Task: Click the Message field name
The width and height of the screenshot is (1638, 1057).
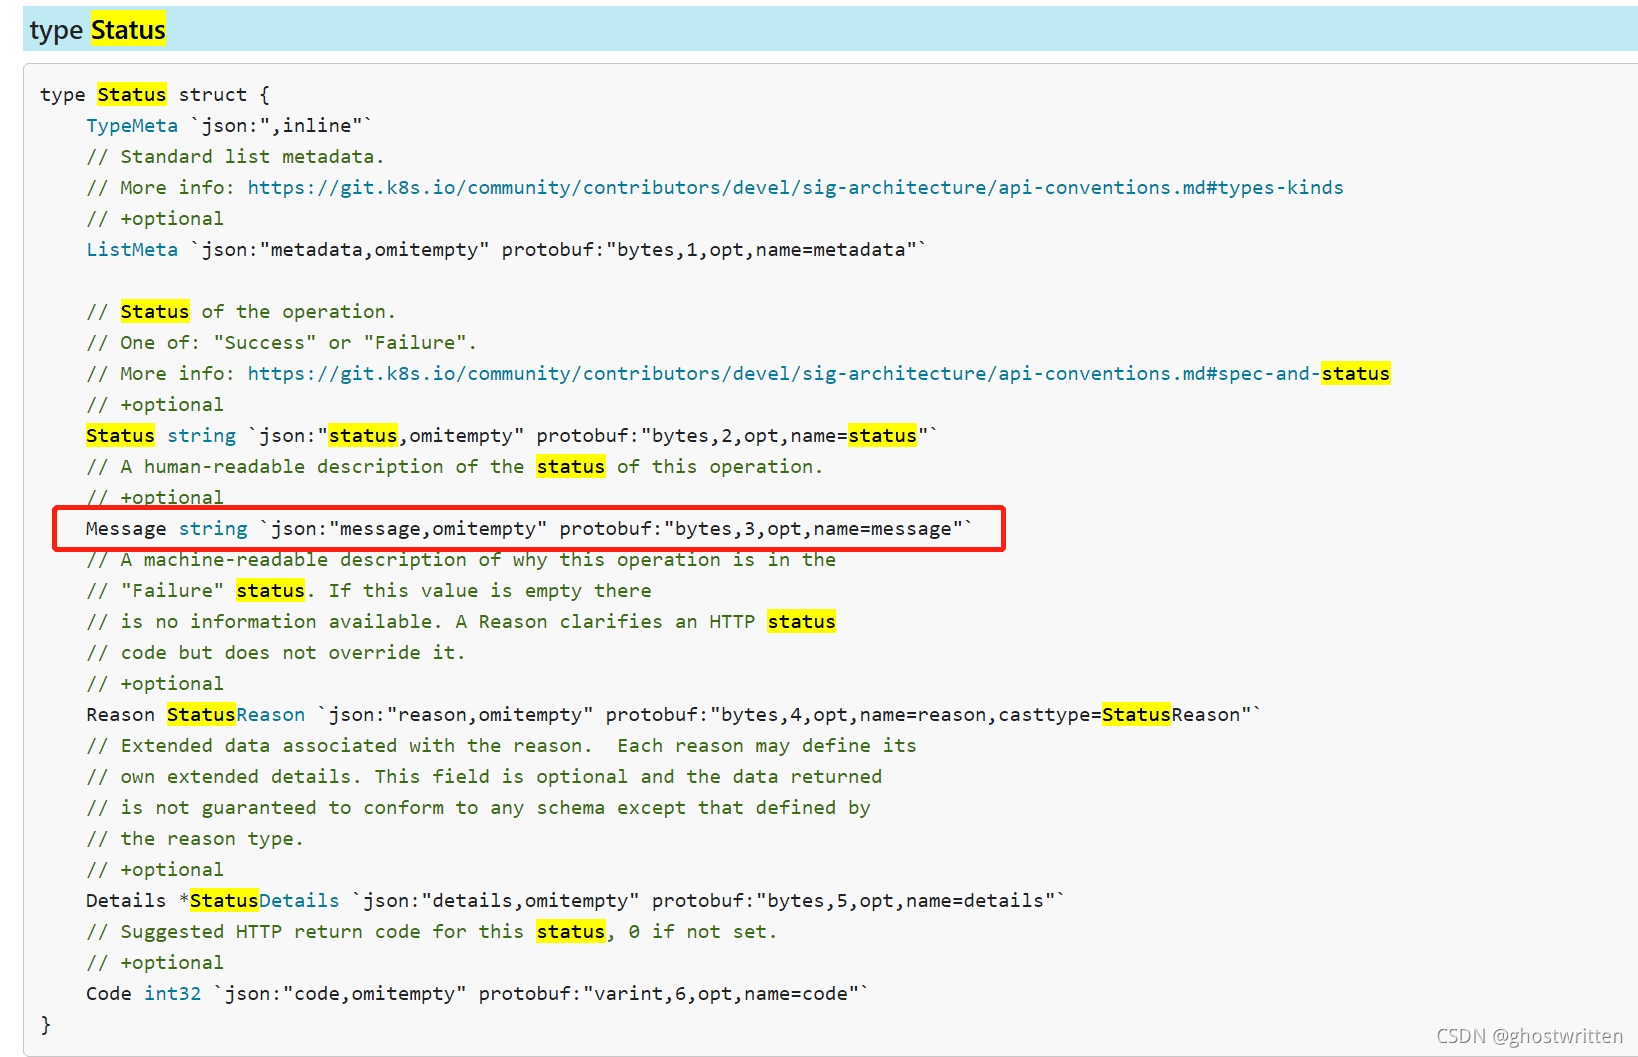Action: coord(126,528)
